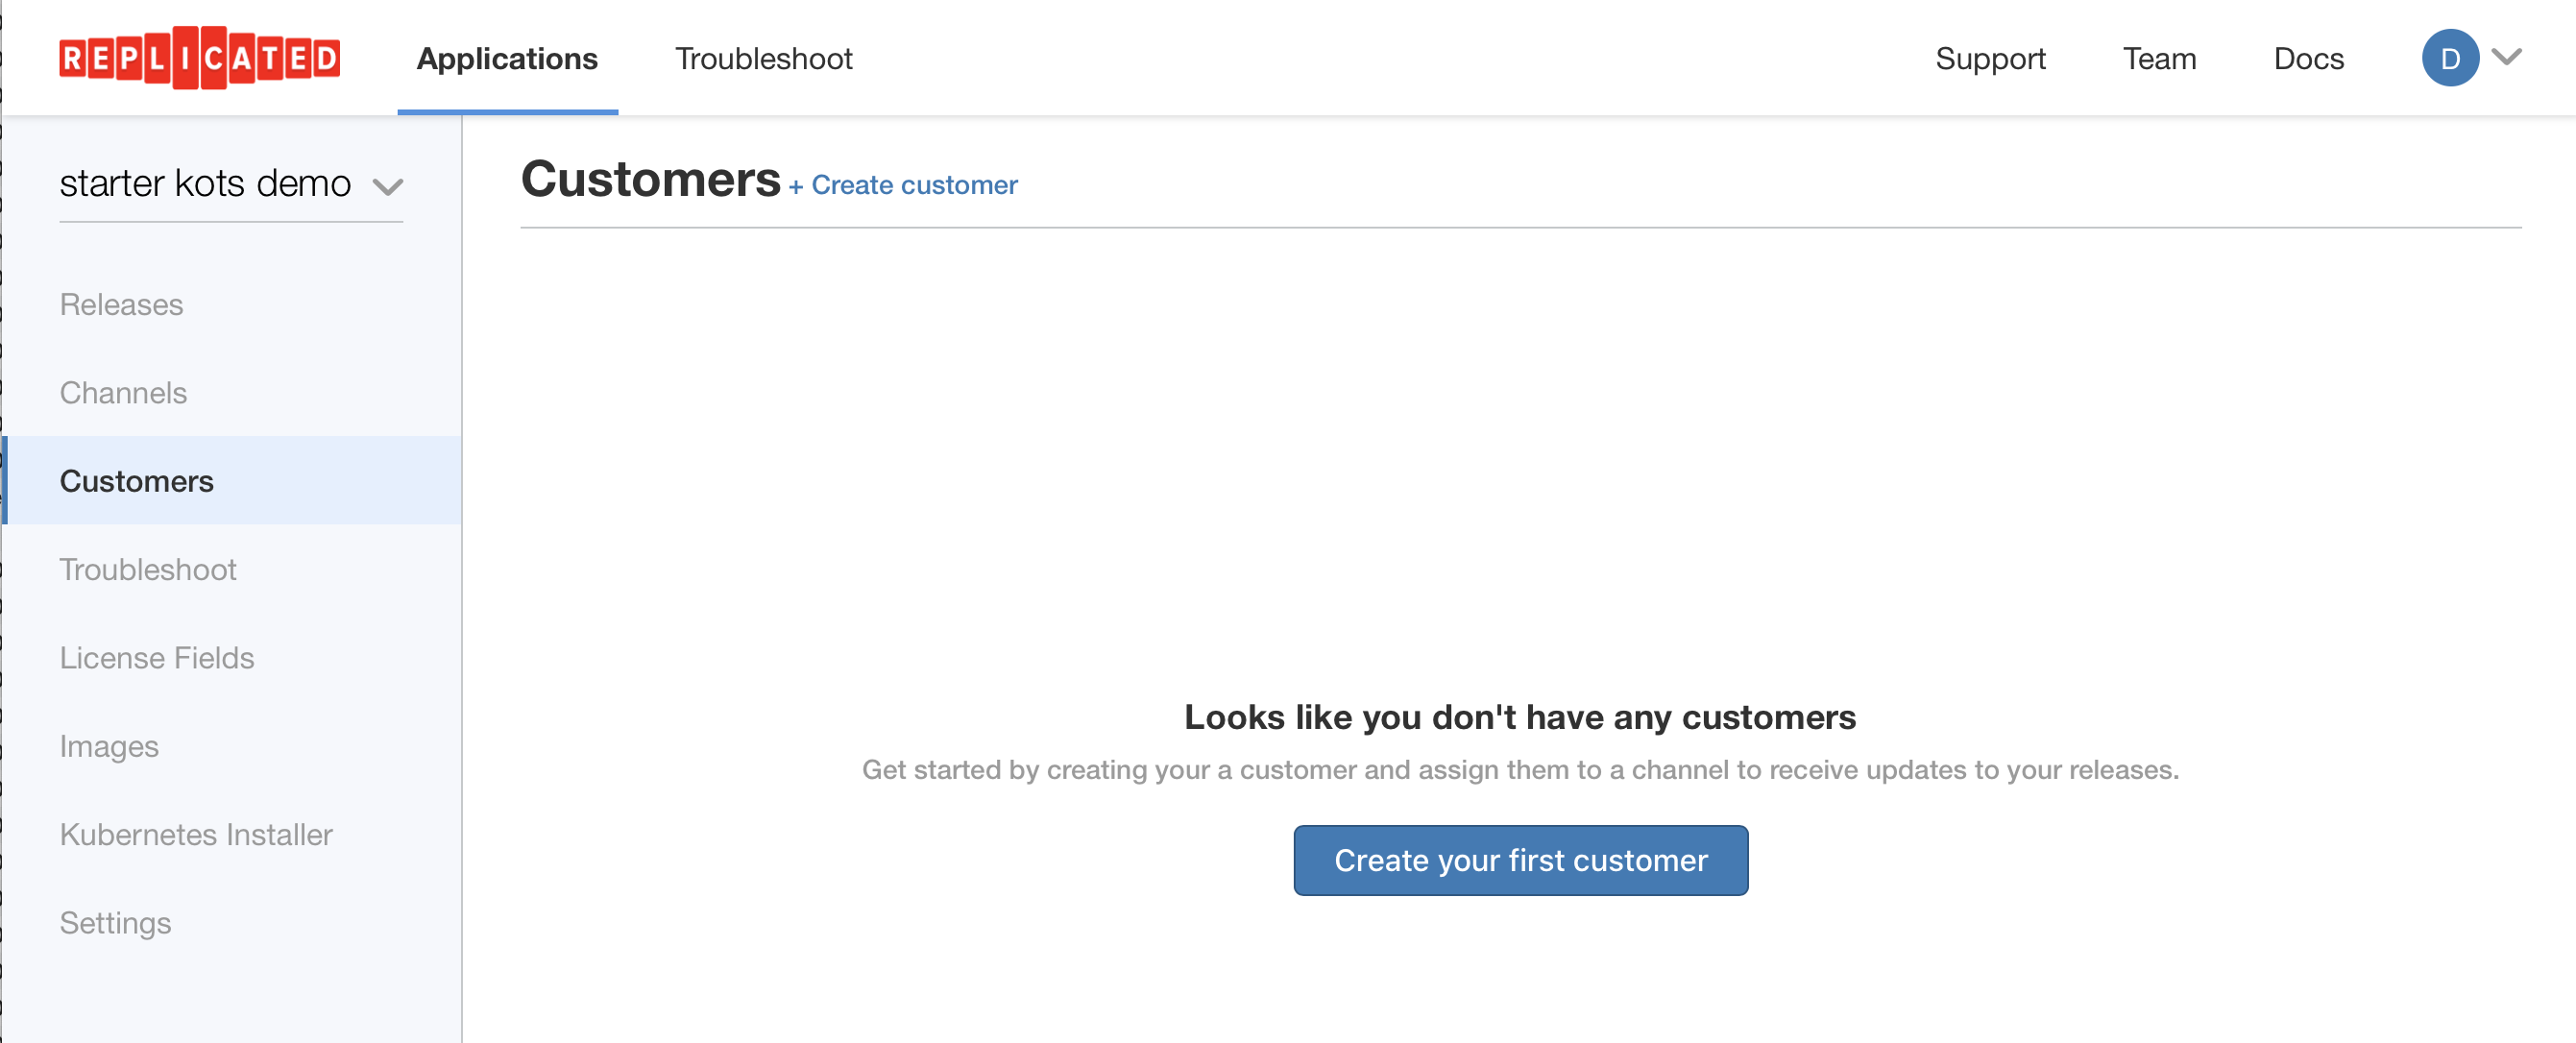Open the user avatar D menu
The width and height of the screenshot is (2576, 1043).
pyautogui.click(x=2449, y=58)
